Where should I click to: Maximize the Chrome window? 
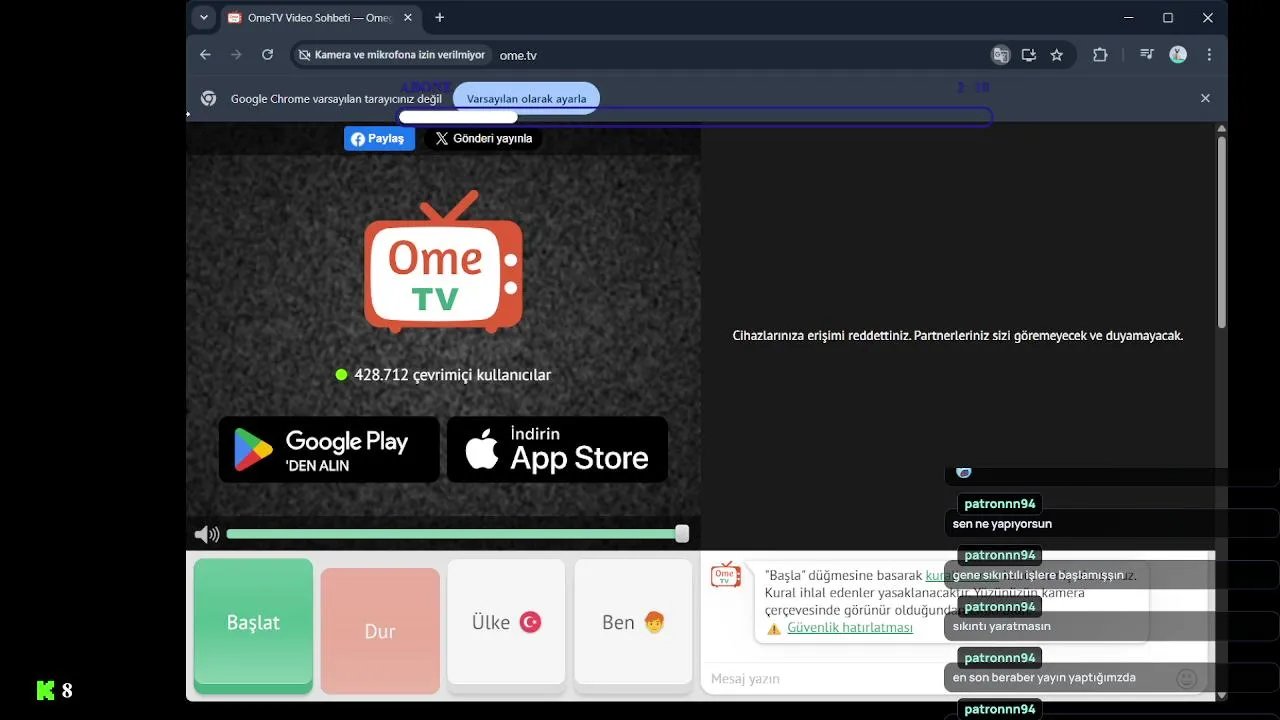[x=1168, y=17]
